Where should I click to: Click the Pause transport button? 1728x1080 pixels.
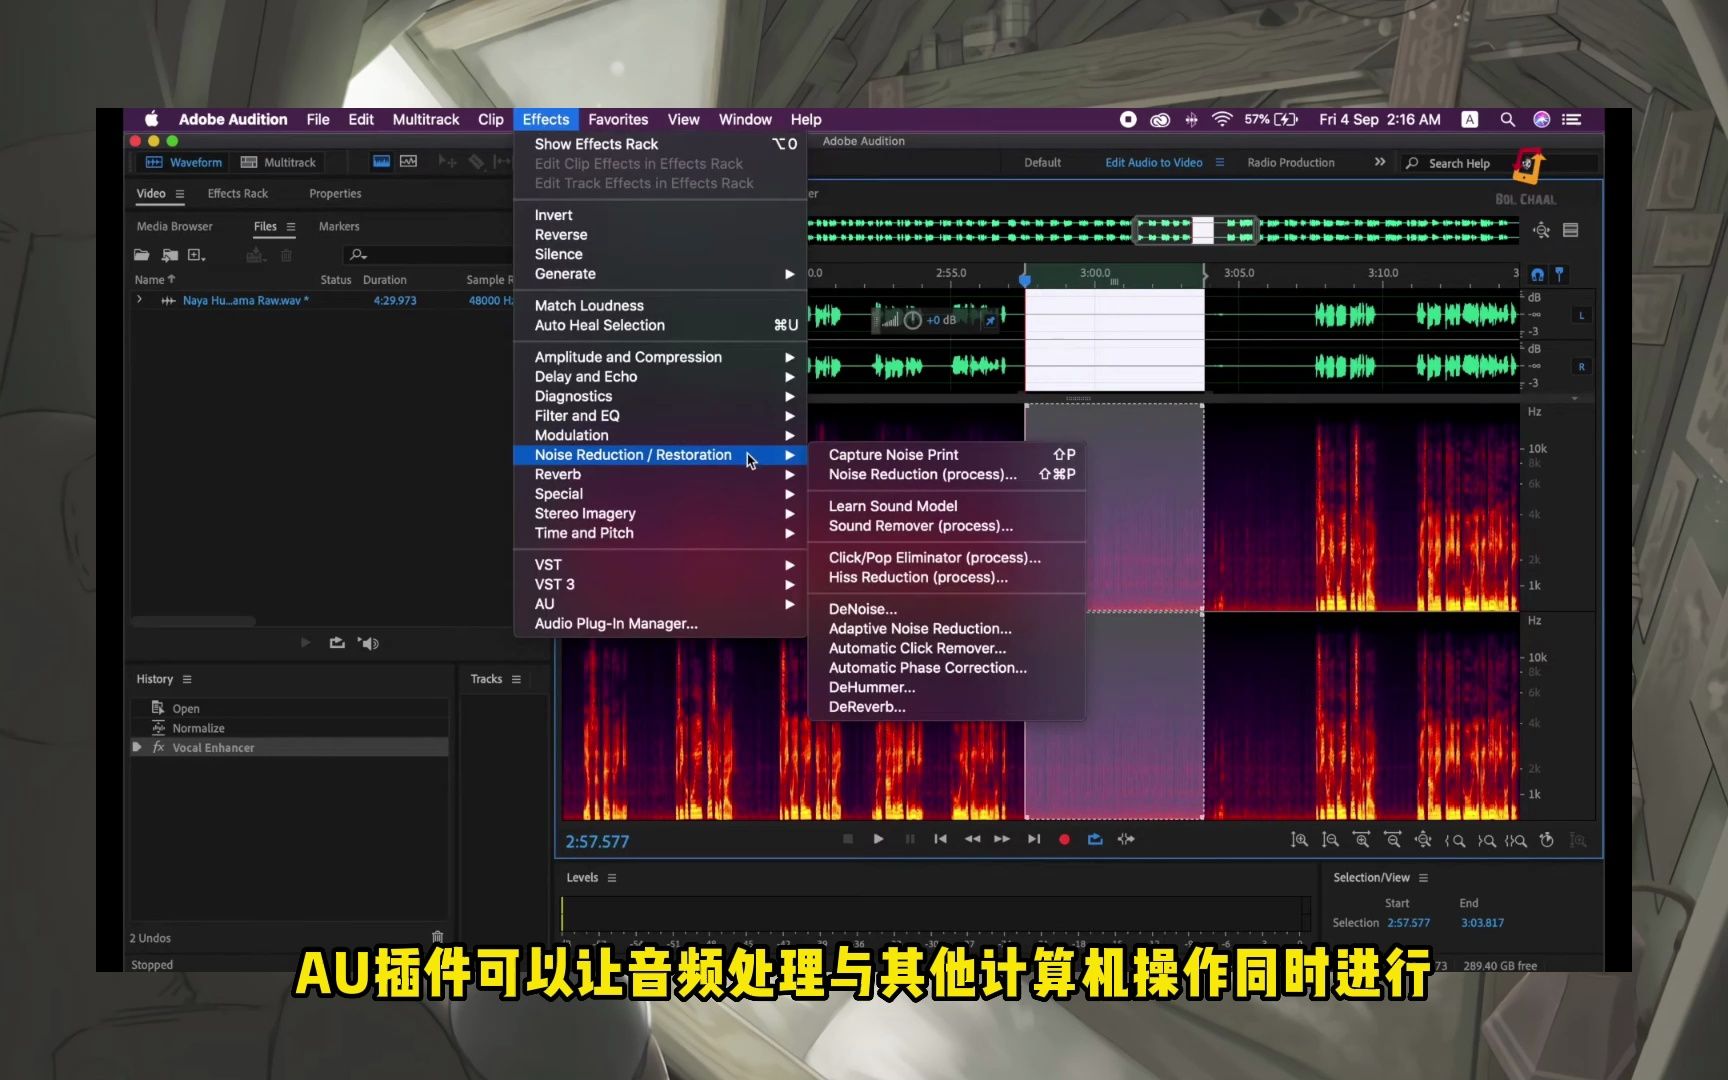[x=909, y=839]
